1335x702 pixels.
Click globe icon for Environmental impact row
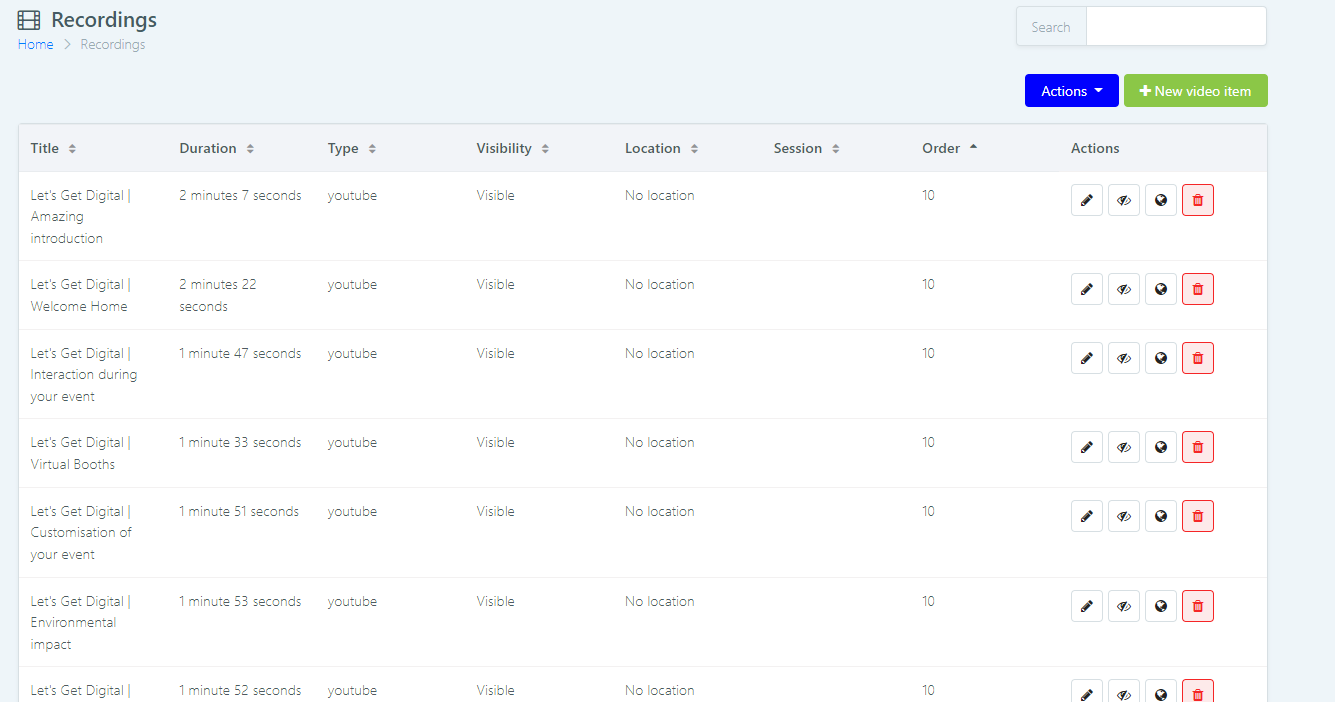1161,606
